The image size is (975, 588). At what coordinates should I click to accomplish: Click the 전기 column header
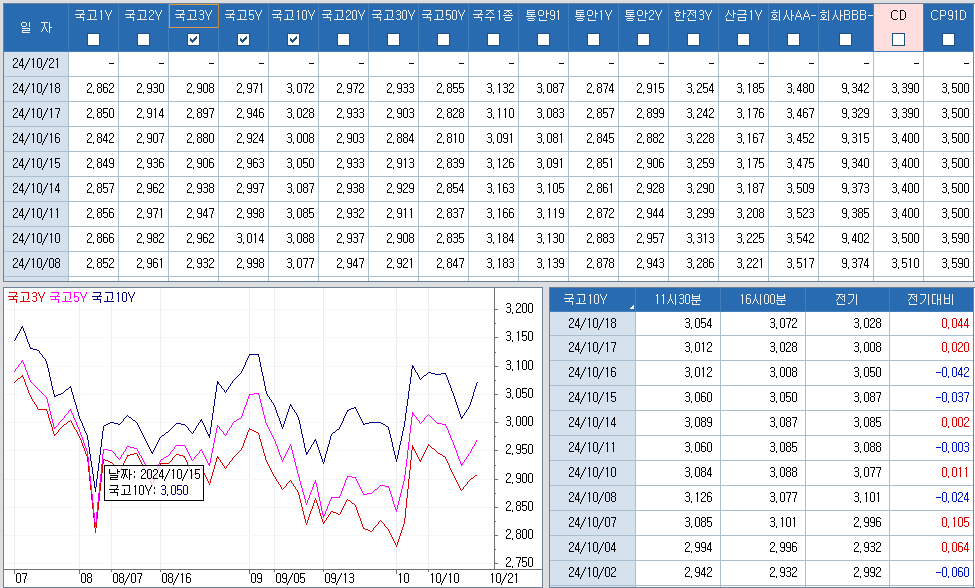pyautogui.click(x=846, y=299)
